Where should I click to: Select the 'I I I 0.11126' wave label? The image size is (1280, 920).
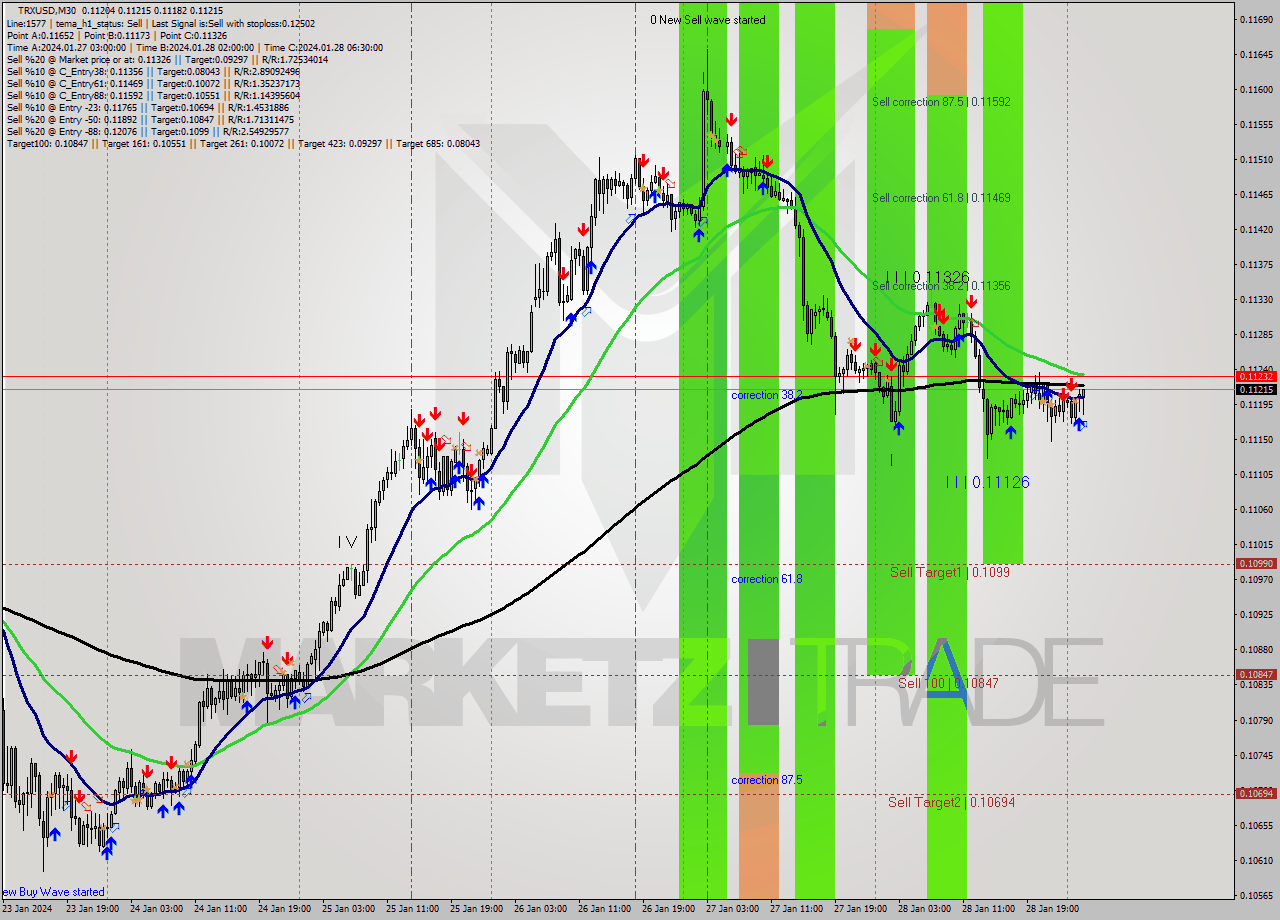[988, 482]
